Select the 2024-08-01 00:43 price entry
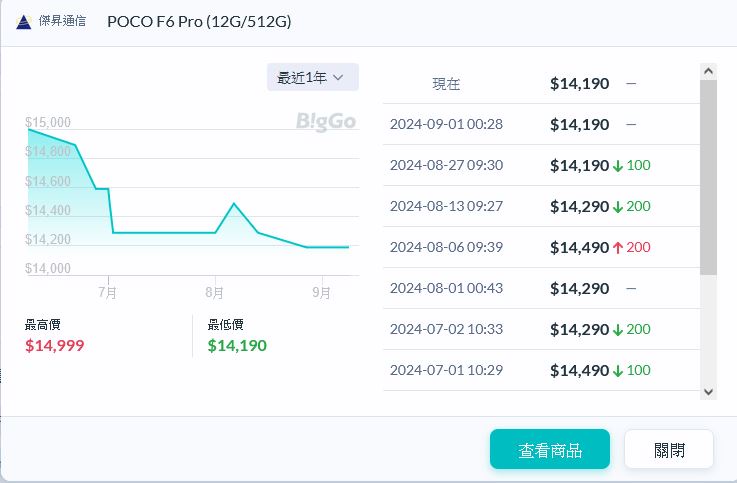This screenshot has height=483, width=737. 540,288
